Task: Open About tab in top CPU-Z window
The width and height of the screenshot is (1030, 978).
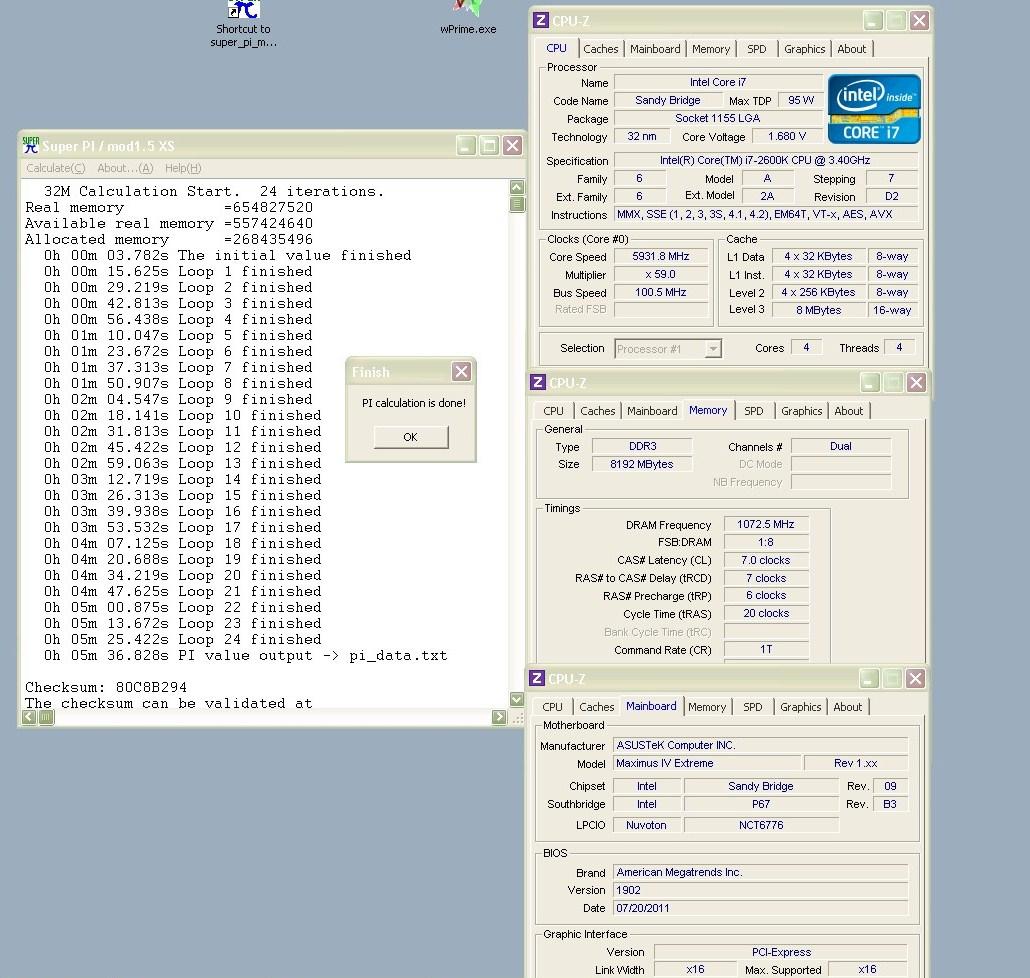Action: (851, 49)
